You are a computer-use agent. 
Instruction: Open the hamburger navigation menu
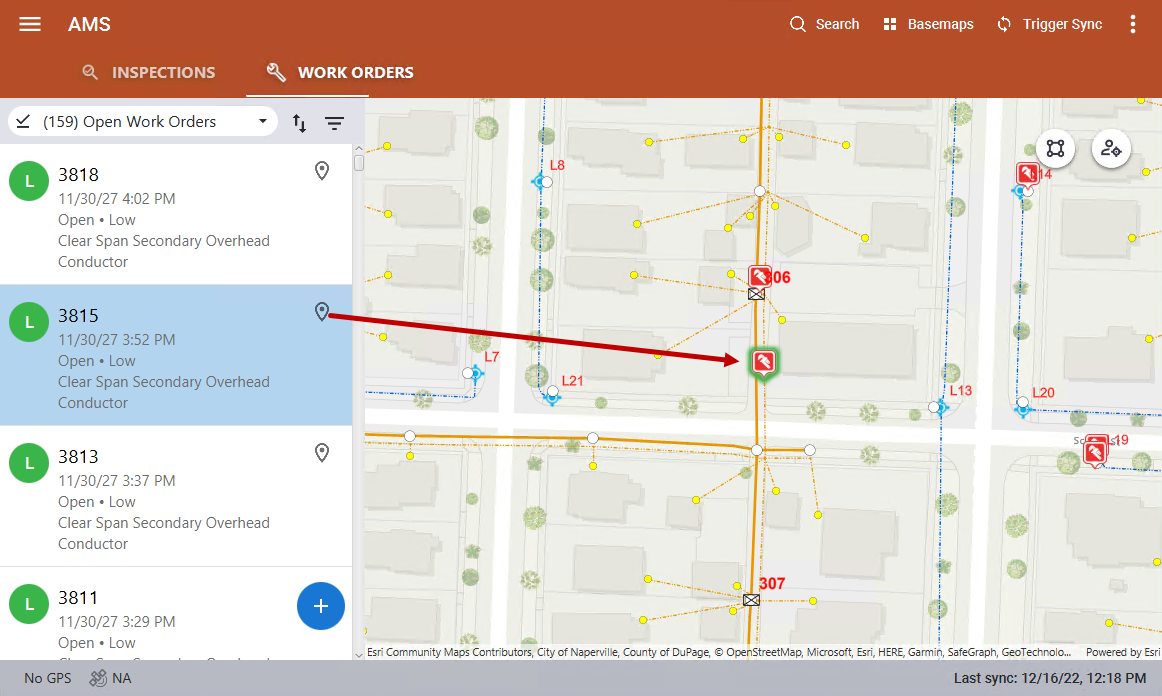pos(30,24)
